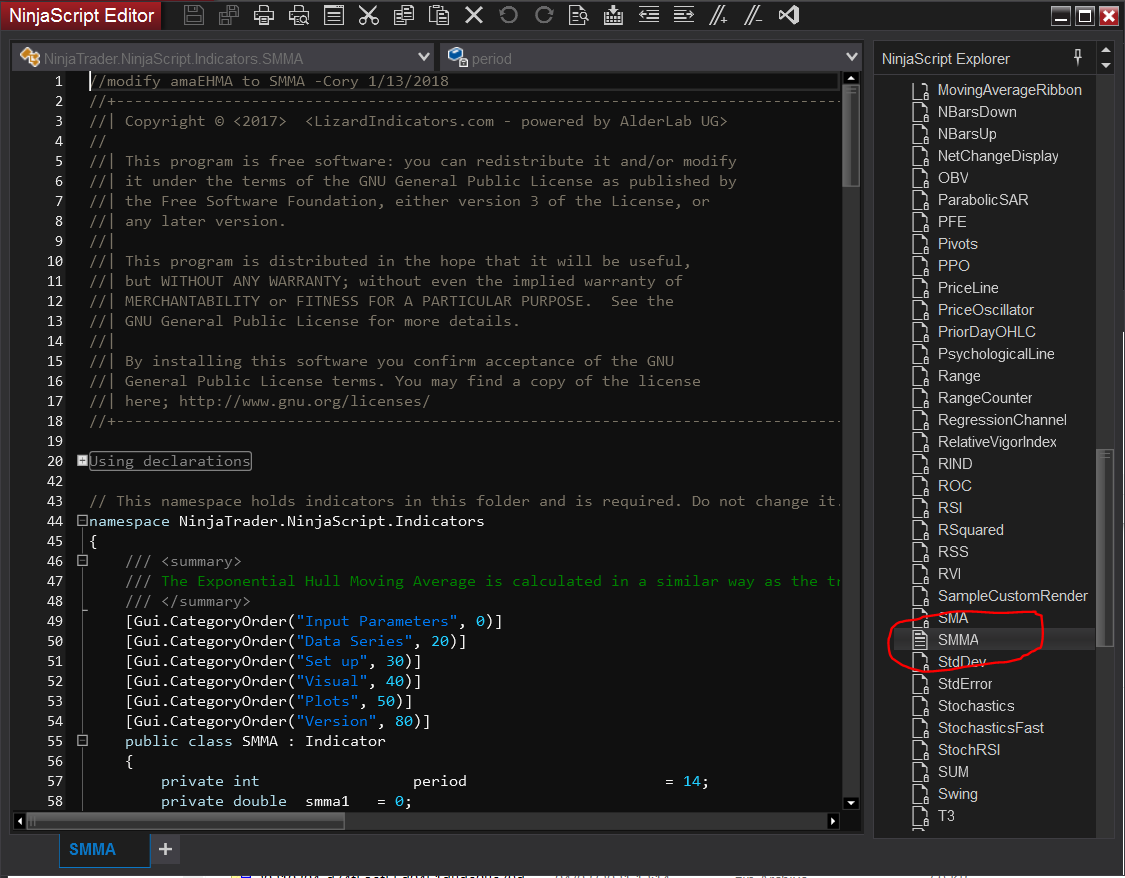Switch to the SMMA tab
Viewport: 1125px width, 878px height.
[x=92, y=850]
